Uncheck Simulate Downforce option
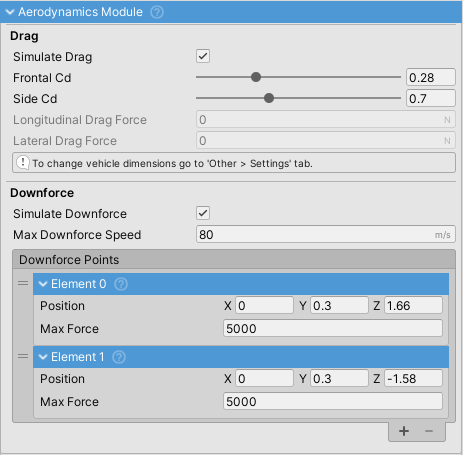The width and height of the screenshot is (463, 455). [x=203, y=213]
